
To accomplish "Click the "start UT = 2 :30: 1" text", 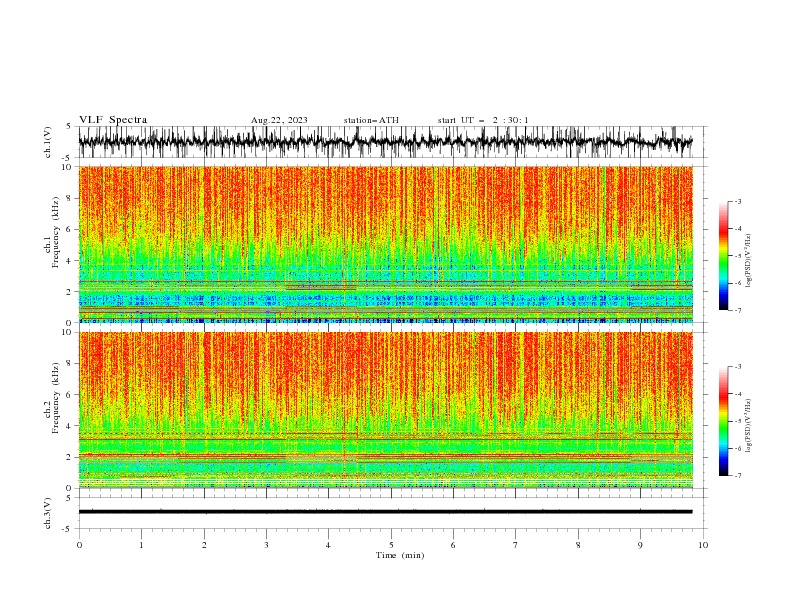I will click(483, 120).
